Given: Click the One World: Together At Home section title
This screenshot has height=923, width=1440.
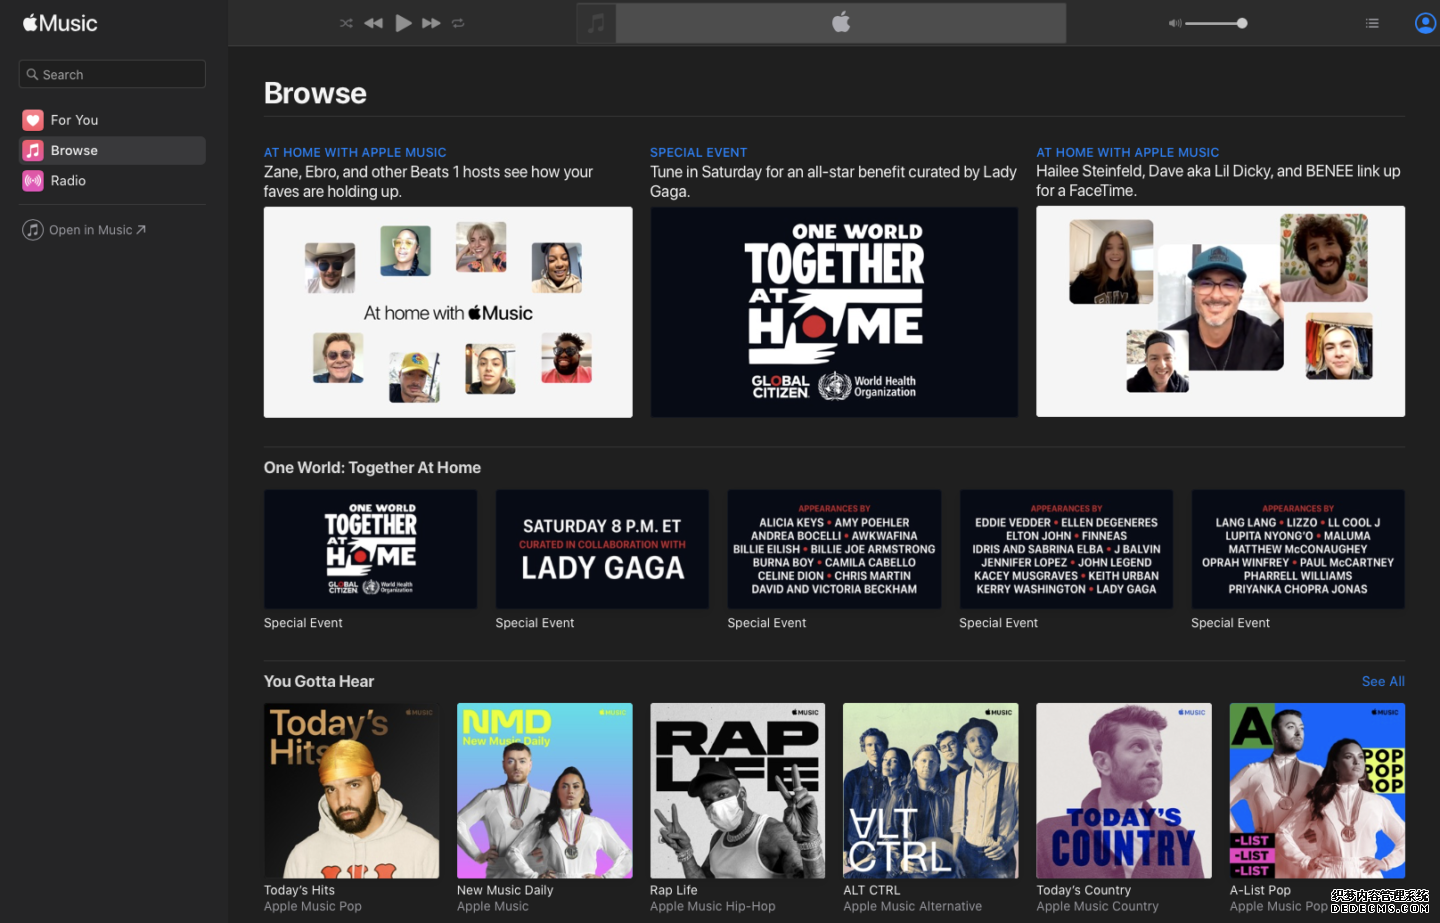Looking at the screenshot, I should coord(372,468).
